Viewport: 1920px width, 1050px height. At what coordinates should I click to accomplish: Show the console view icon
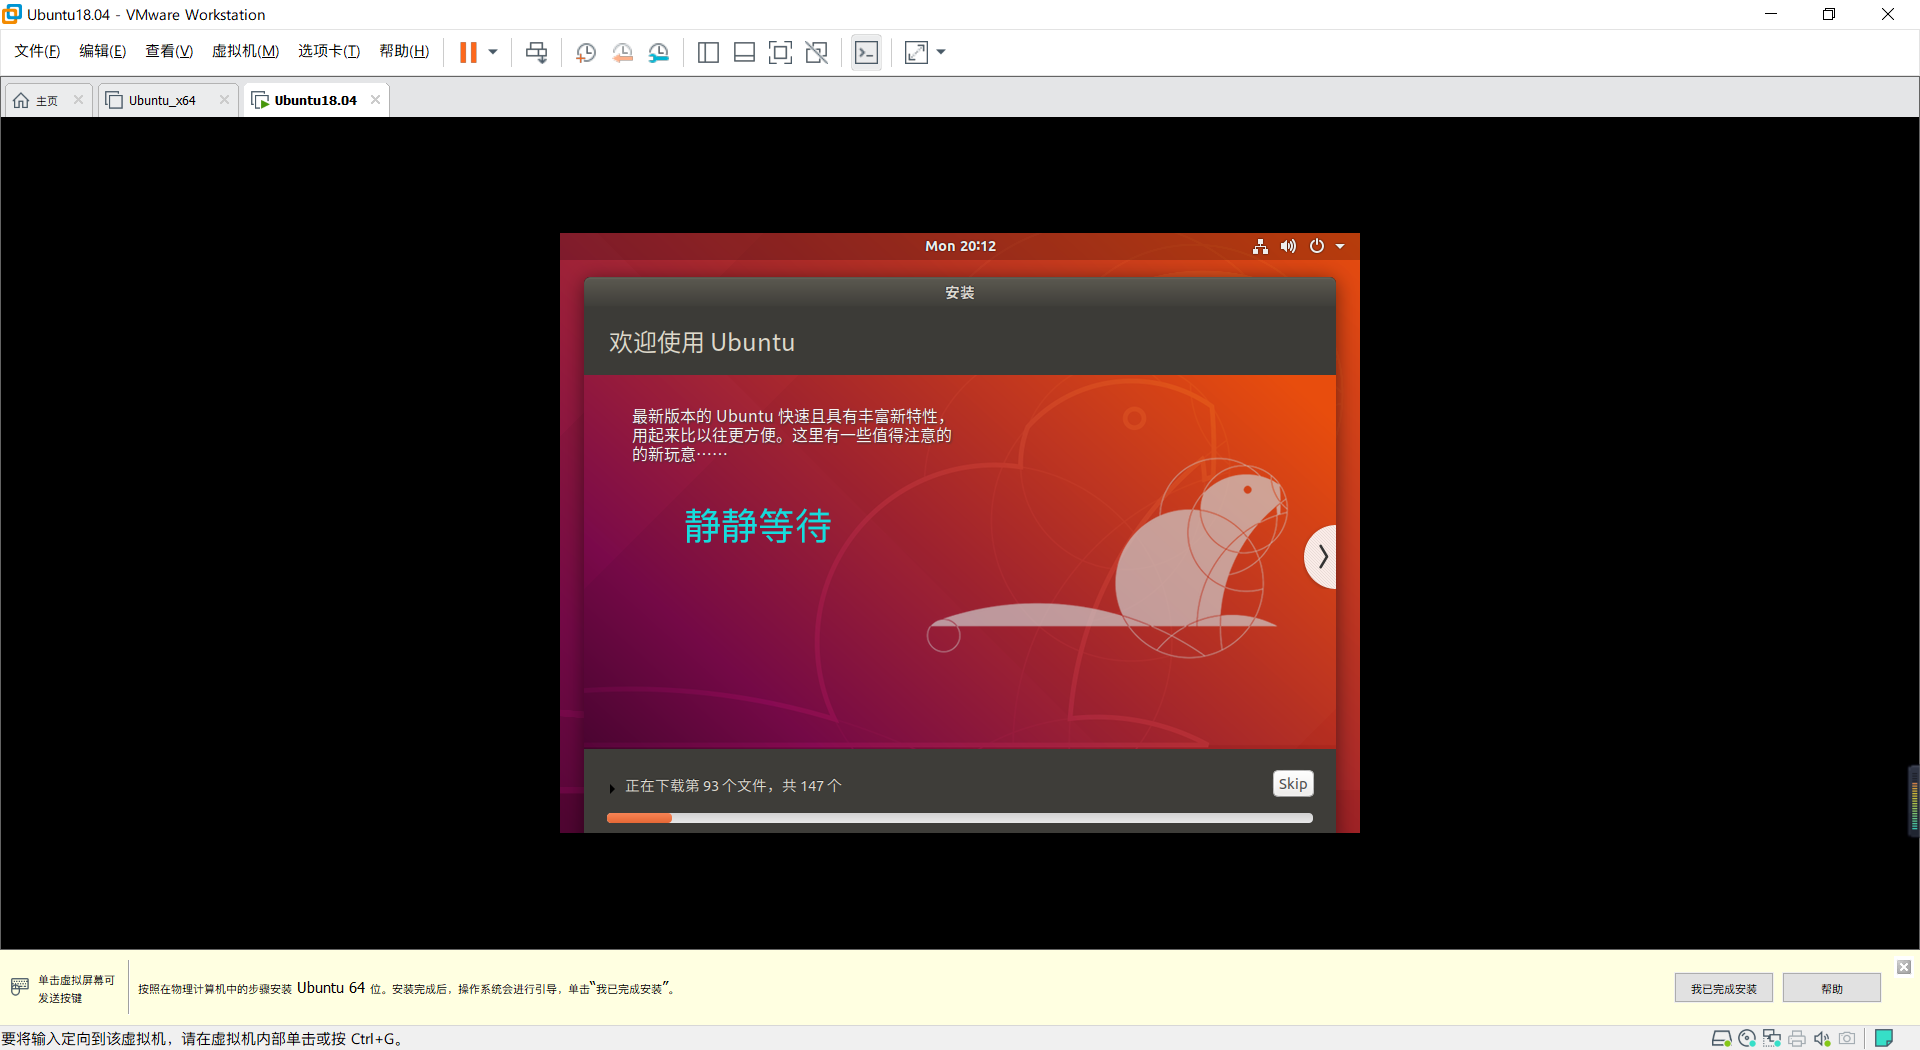[x=867, y=52]
